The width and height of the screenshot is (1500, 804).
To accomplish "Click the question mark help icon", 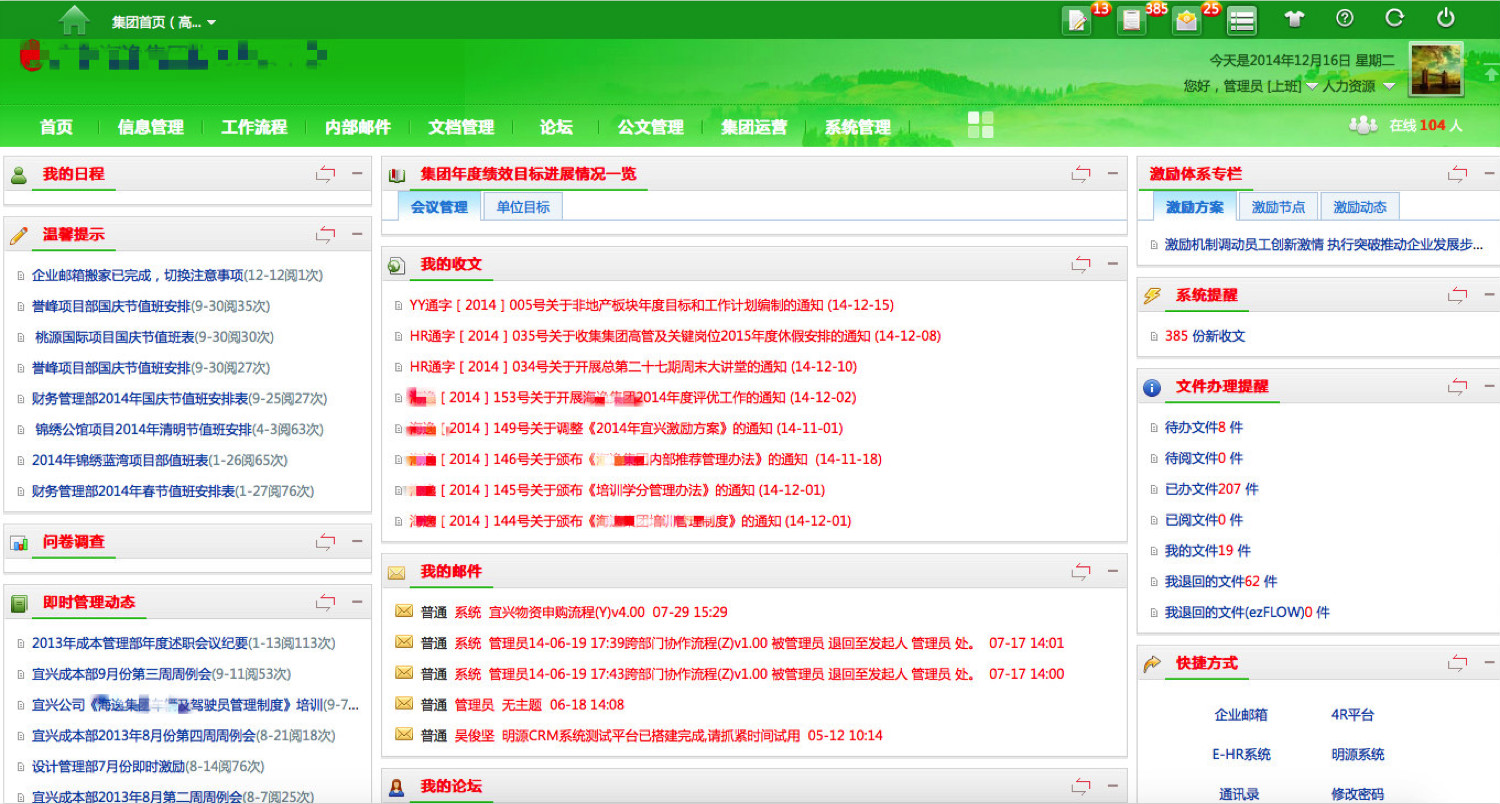I will (1345, 18).
